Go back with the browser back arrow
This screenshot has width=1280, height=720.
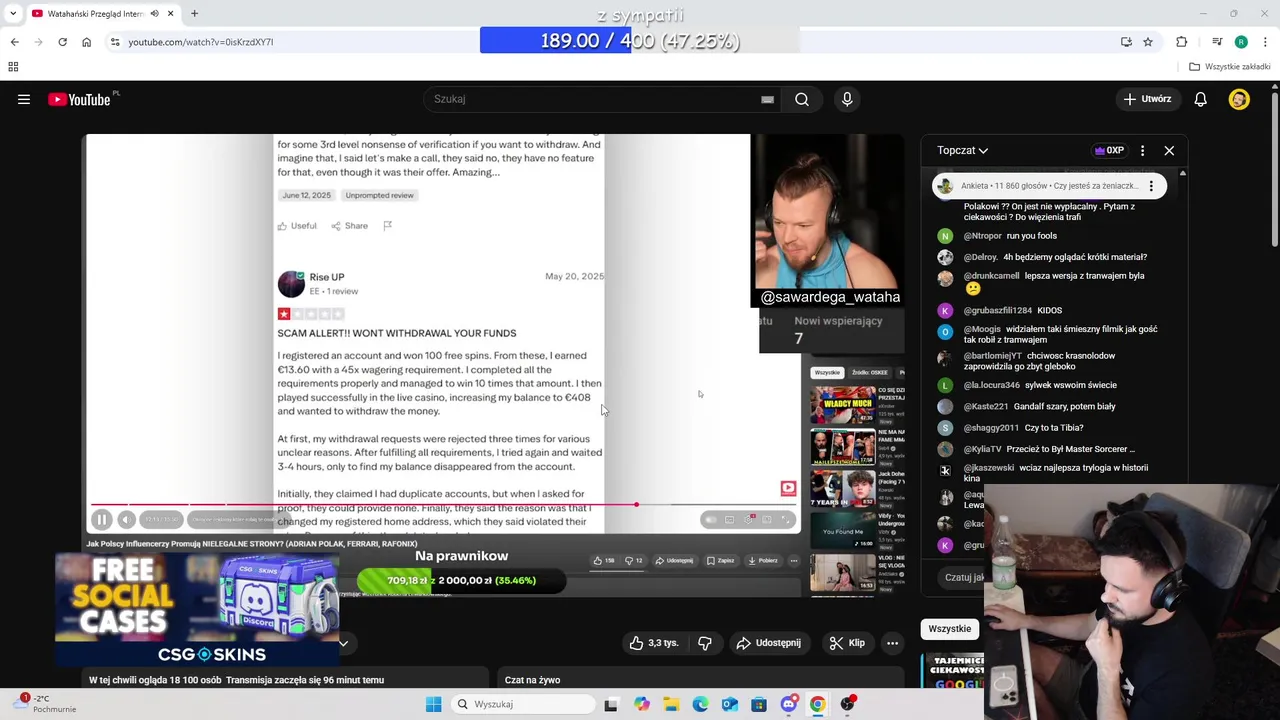[x=14, y=42]
